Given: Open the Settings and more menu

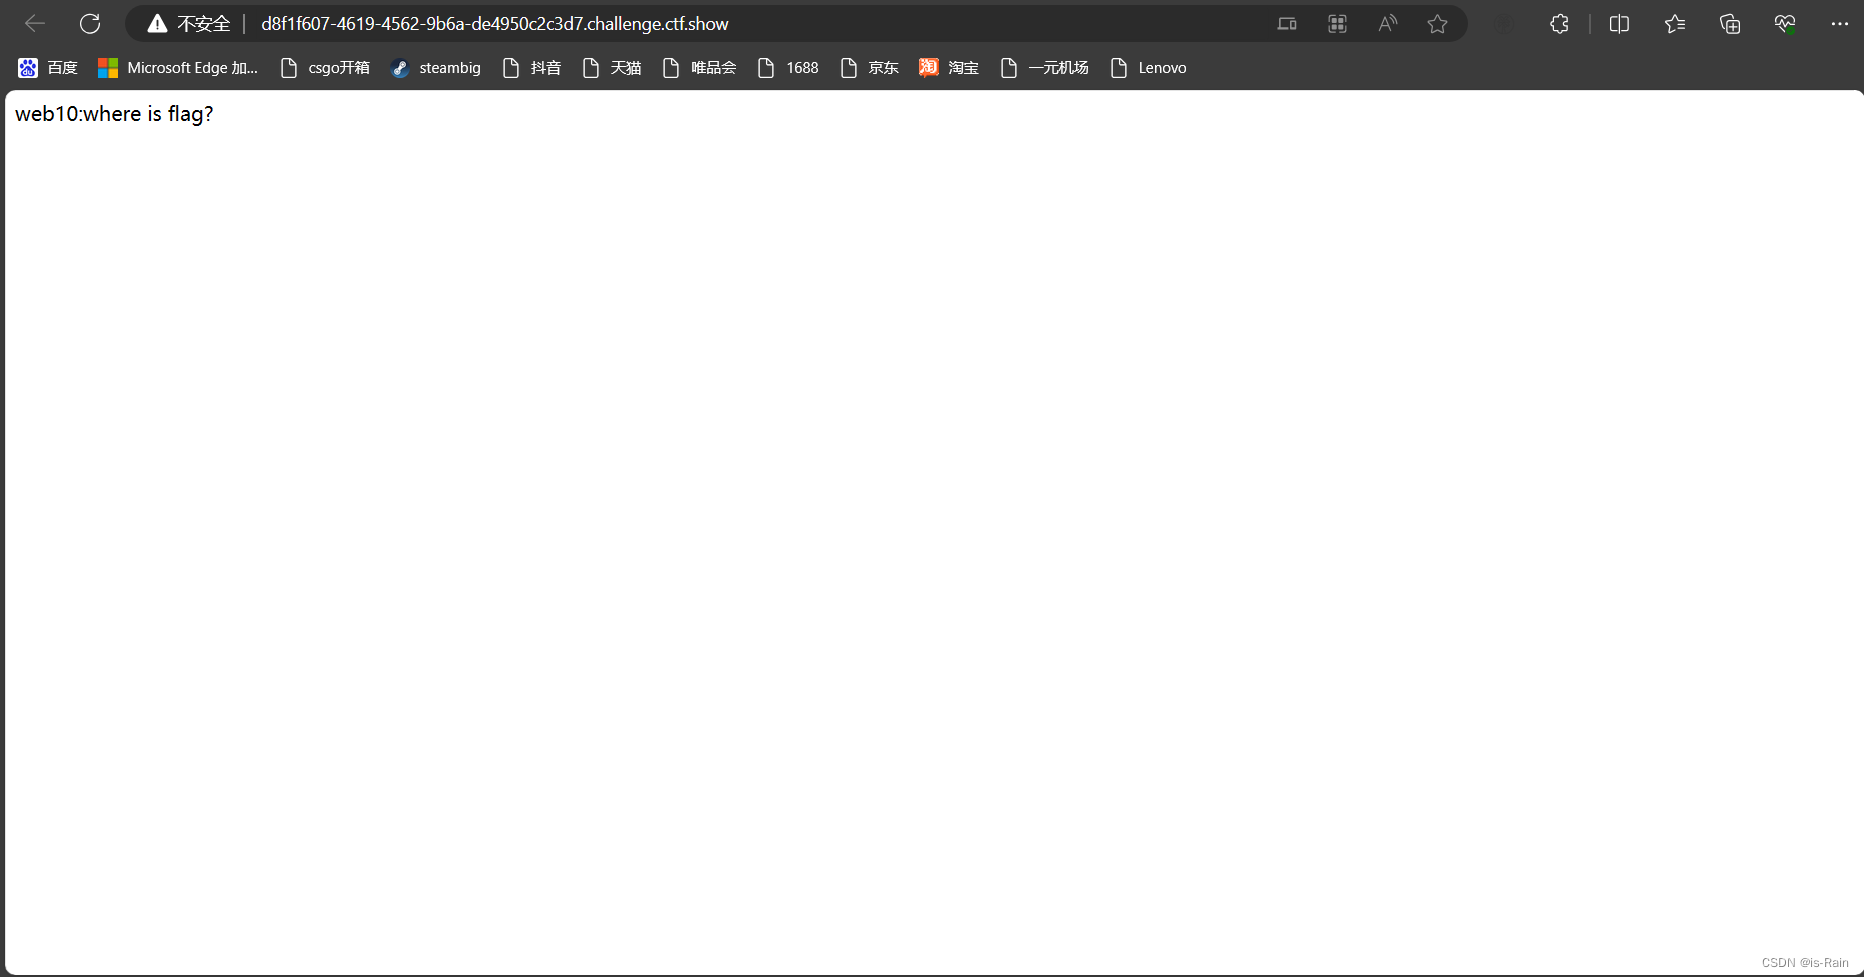Looking at the screenshot, I should point(1840,23).
